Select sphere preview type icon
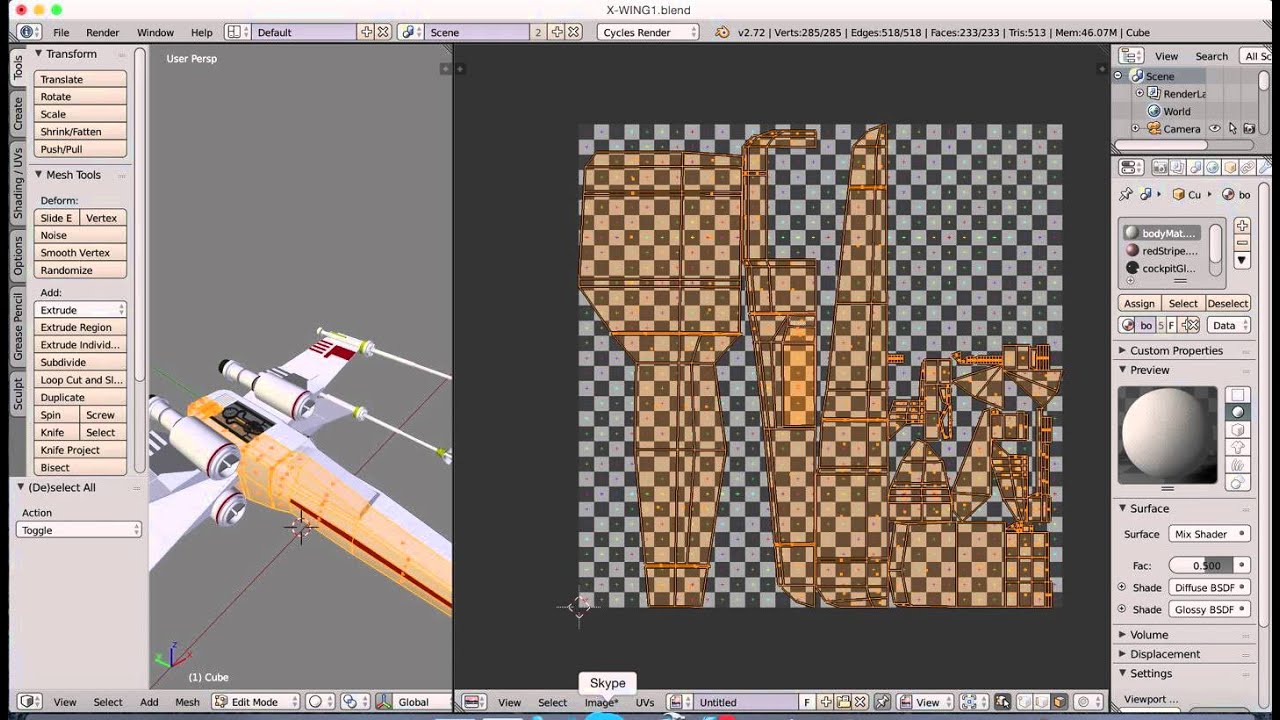Viewport: 1280px width, 720px height. point(1238,412)
